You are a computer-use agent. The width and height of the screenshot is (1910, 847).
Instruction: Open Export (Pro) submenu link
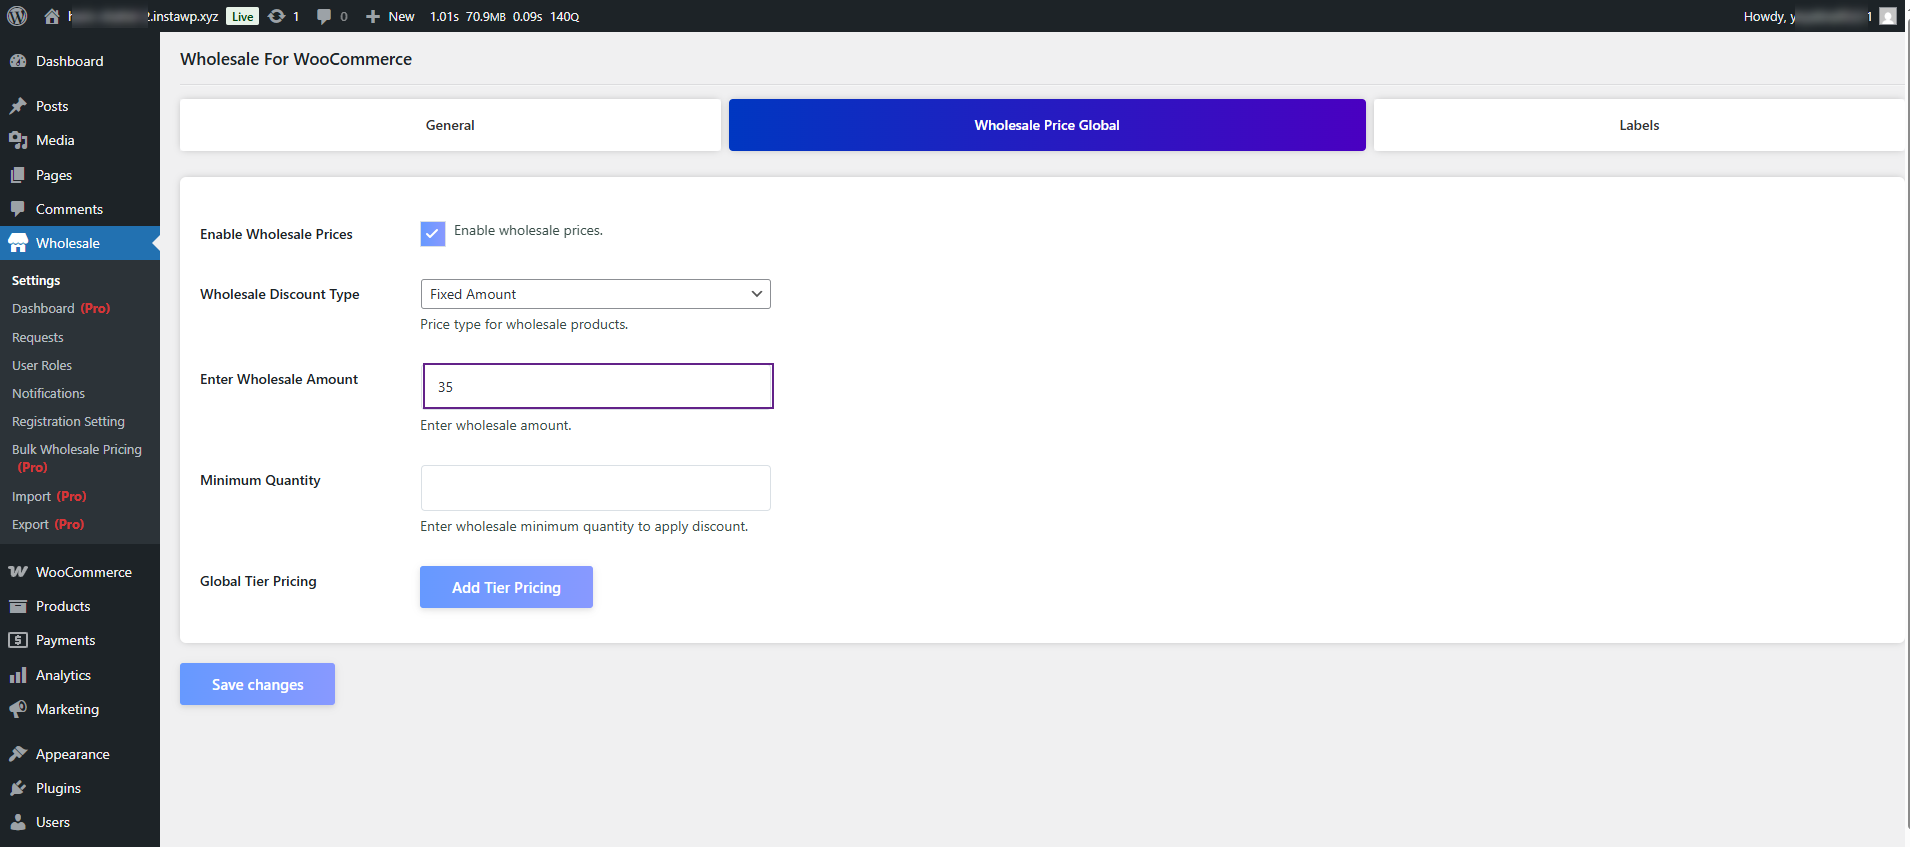[48, 524]
